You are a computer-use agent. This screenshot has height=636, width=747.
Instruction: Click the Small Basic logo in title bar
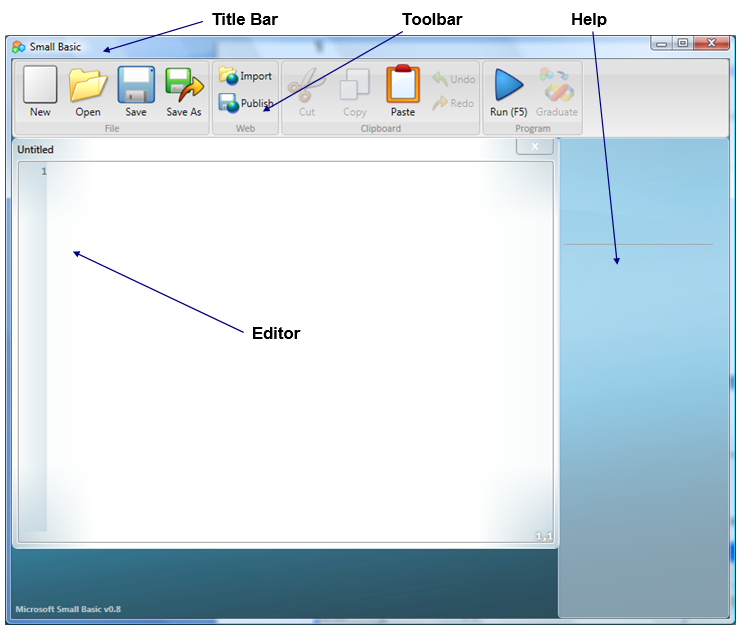pyautogui.click(x=19, y=47)
